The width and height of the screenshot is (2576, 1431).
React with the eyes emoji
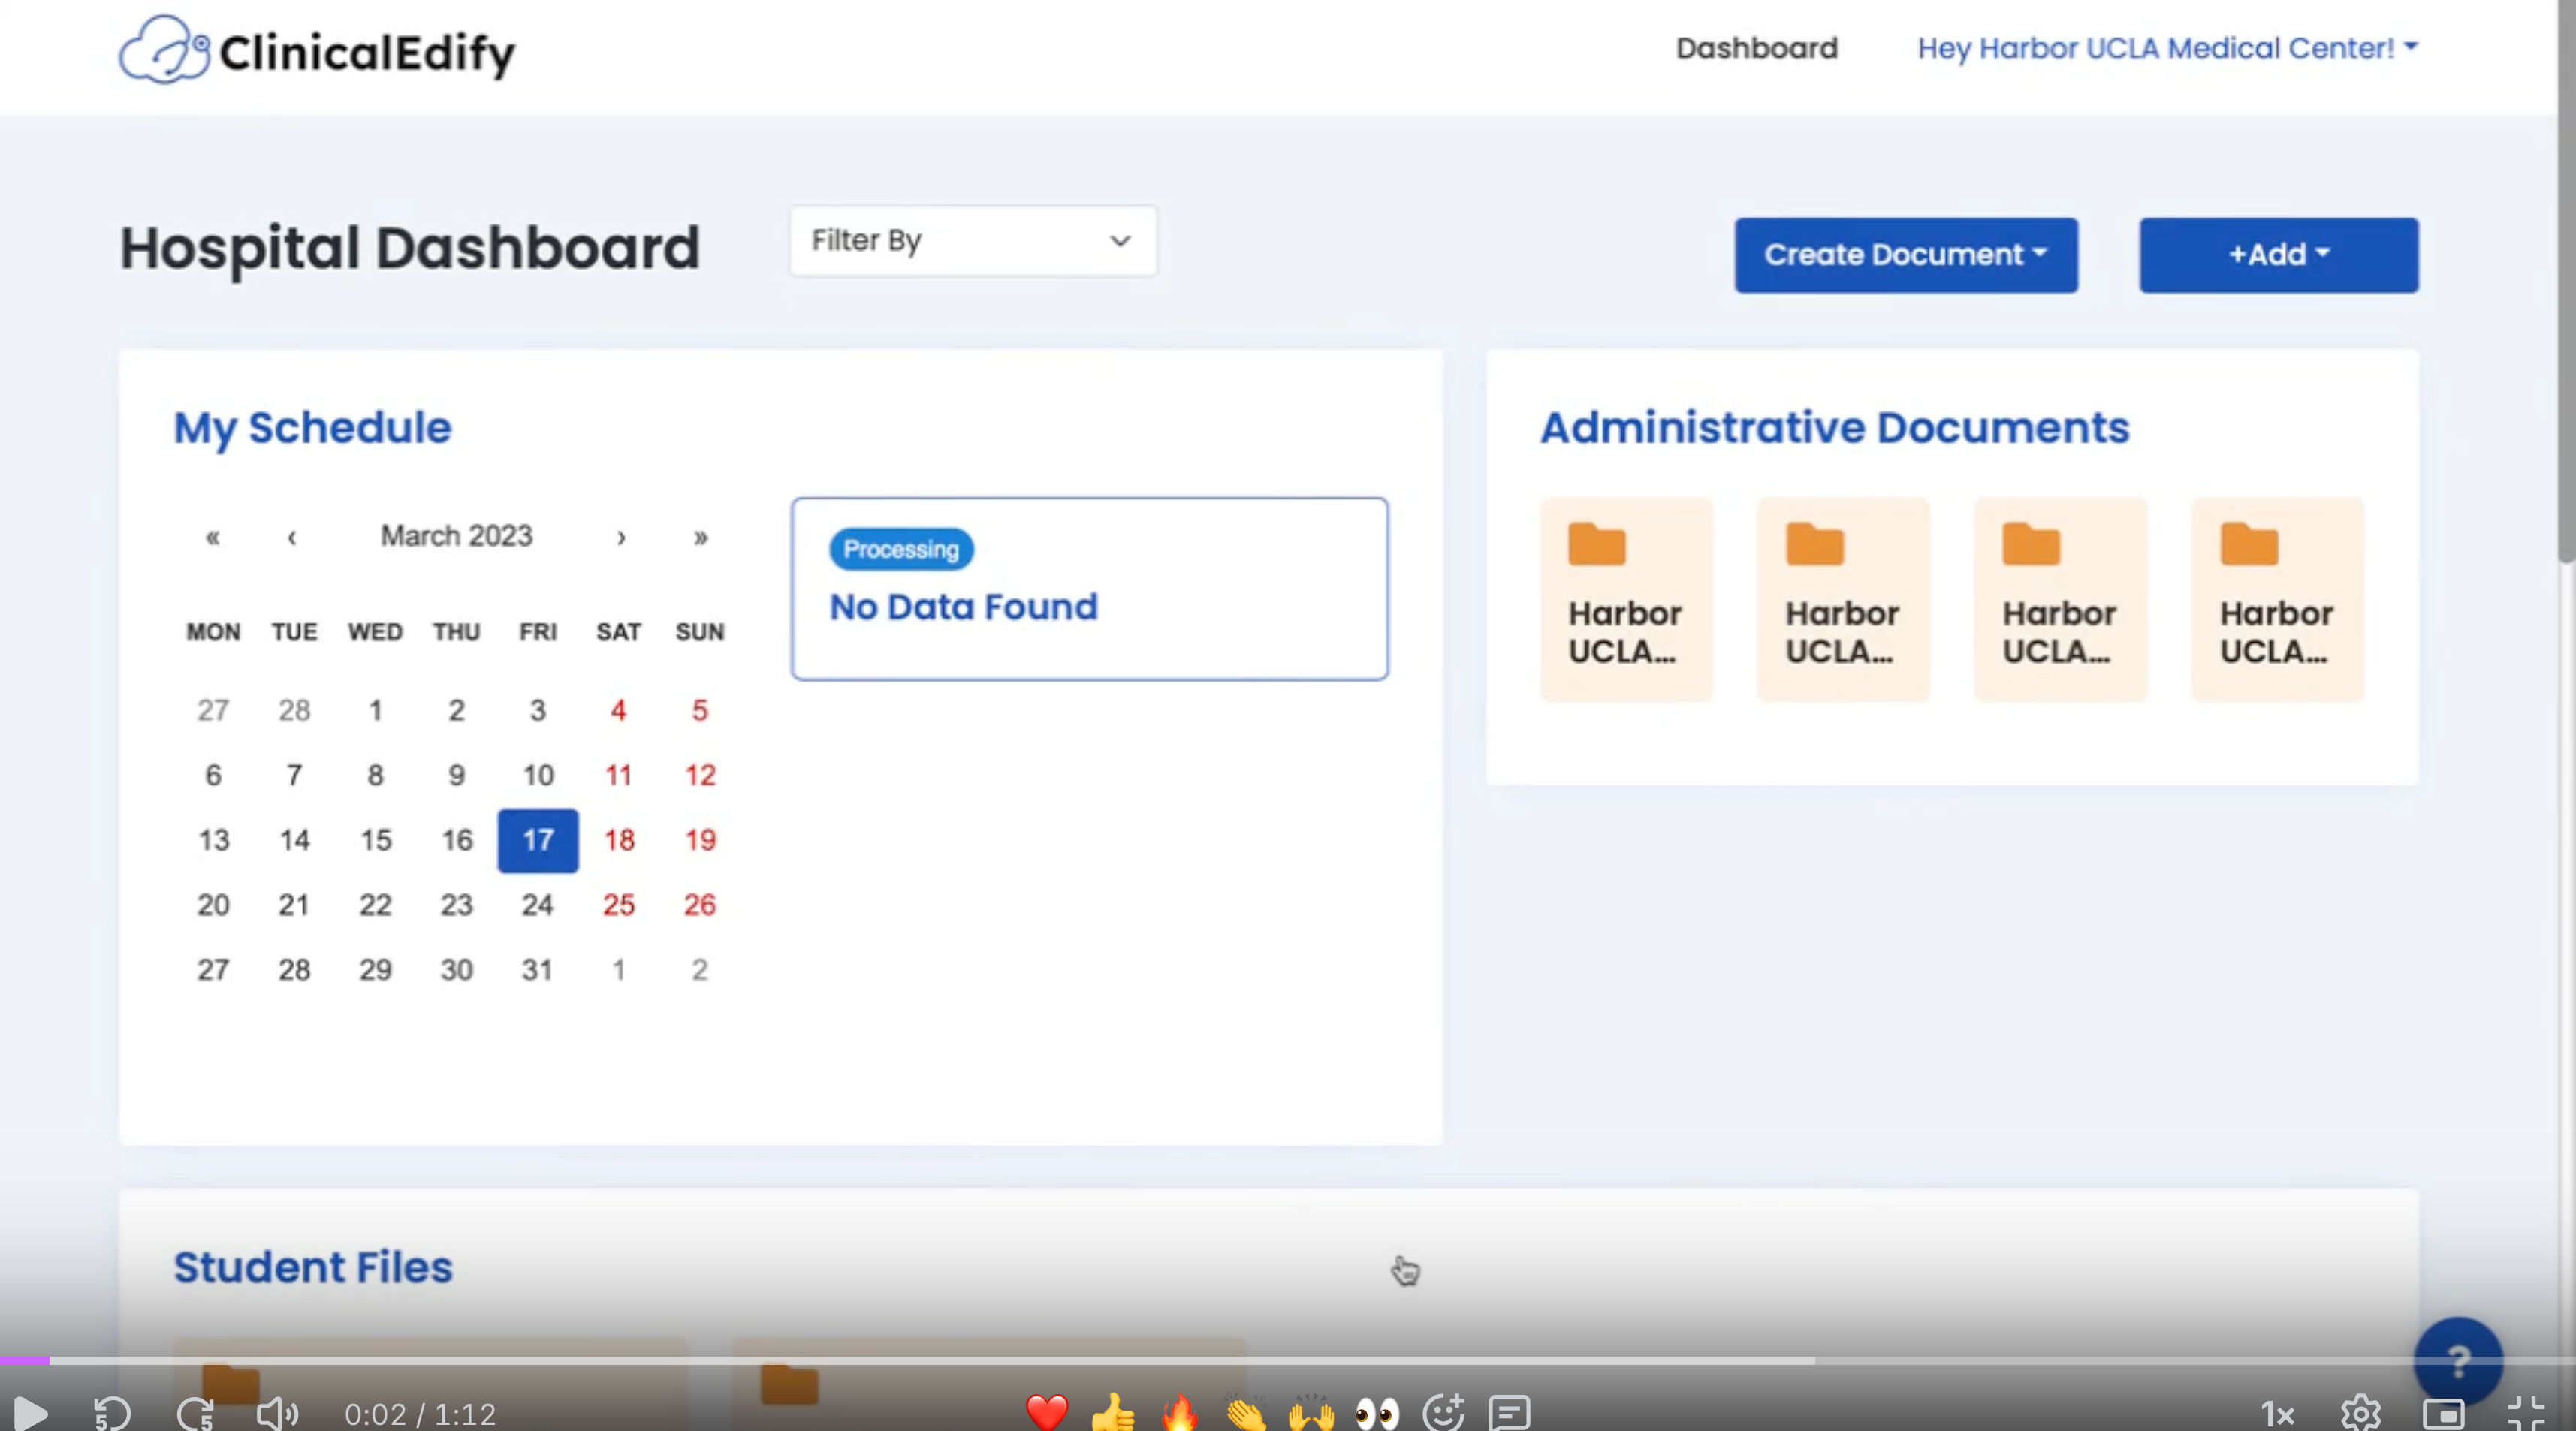point(1377,1413)
